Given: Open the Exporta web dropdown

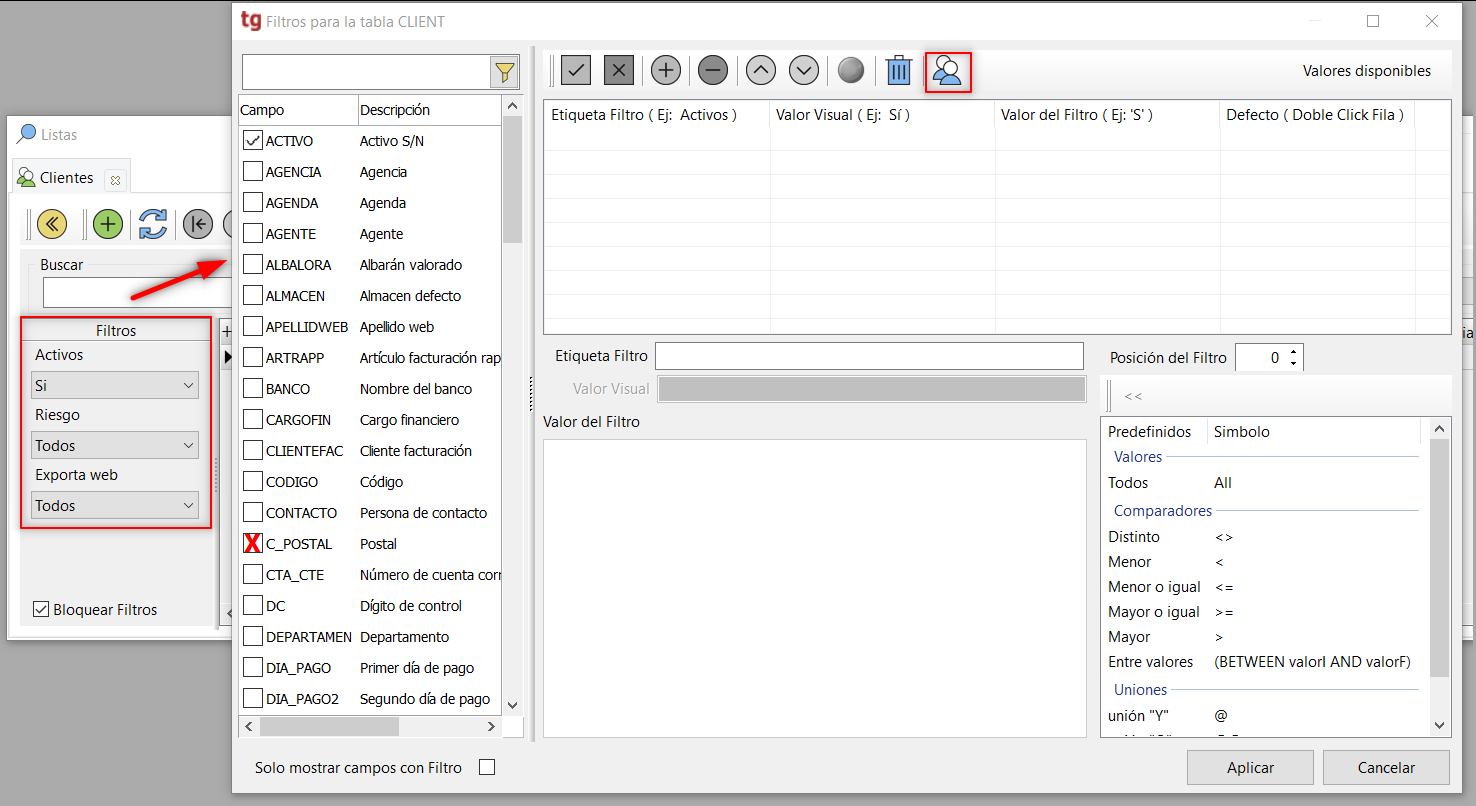Looking at the screenshot, I should [x=115, y=505].
